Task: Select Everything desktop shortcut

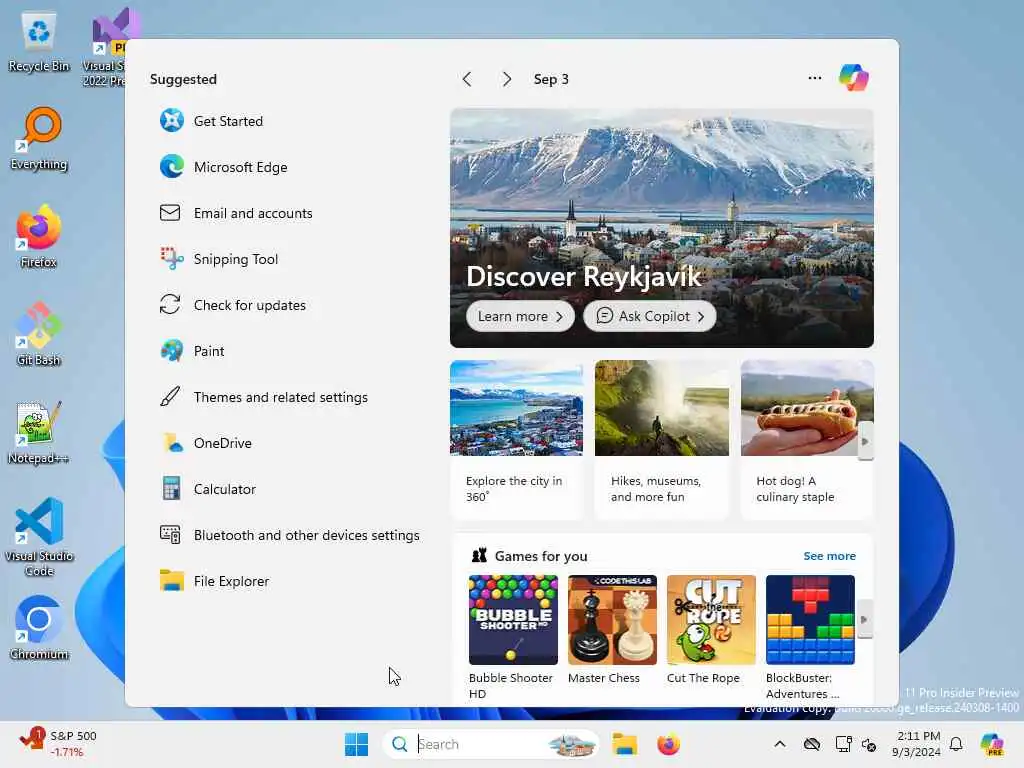Action: (x=39, y=139)
